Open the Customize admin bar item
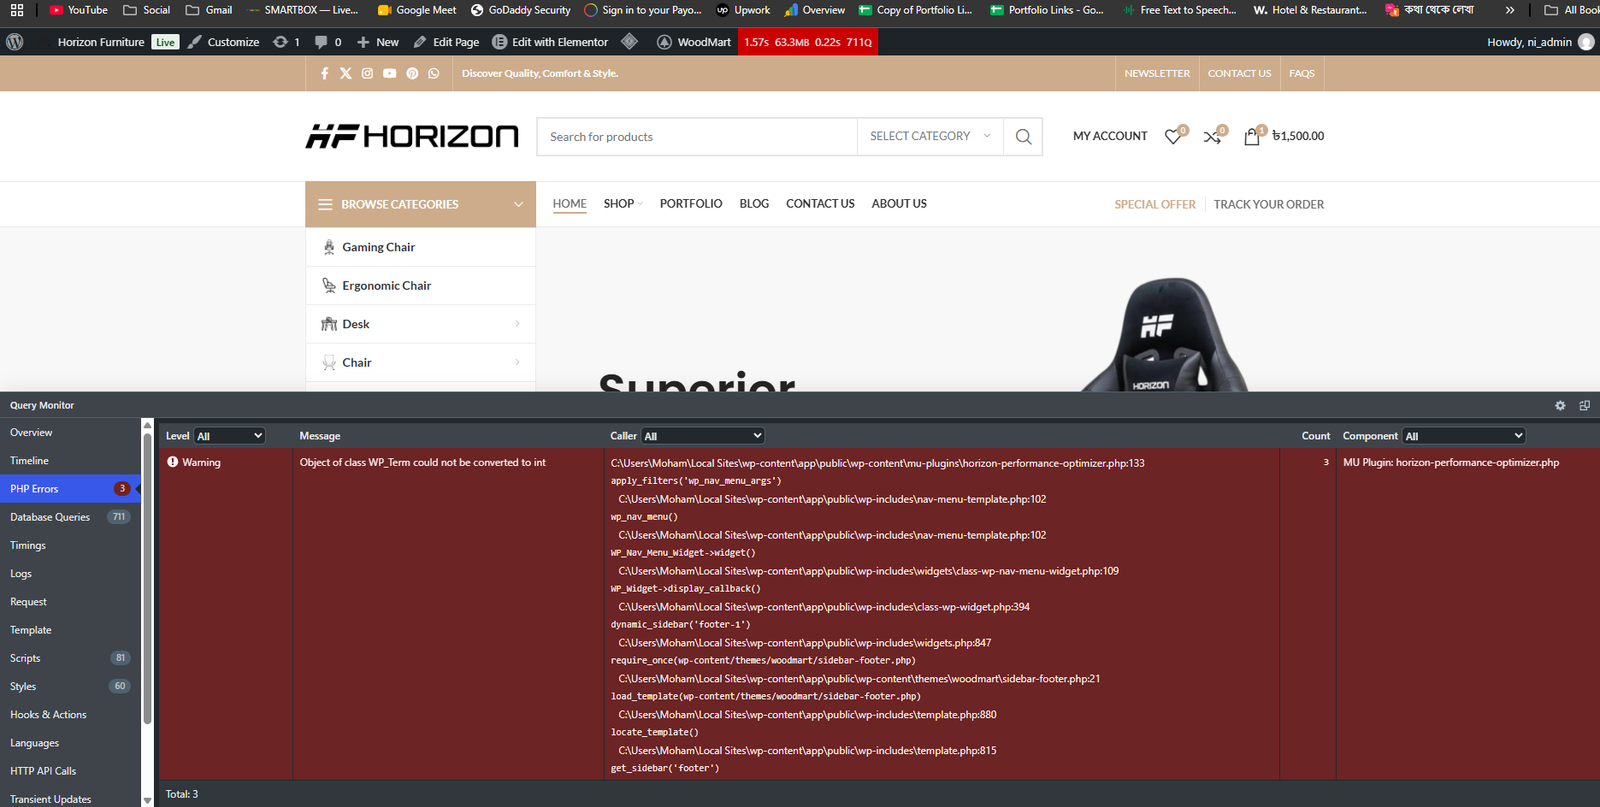The width and height of the screenshot is (1600, 807). pos(224,42)
